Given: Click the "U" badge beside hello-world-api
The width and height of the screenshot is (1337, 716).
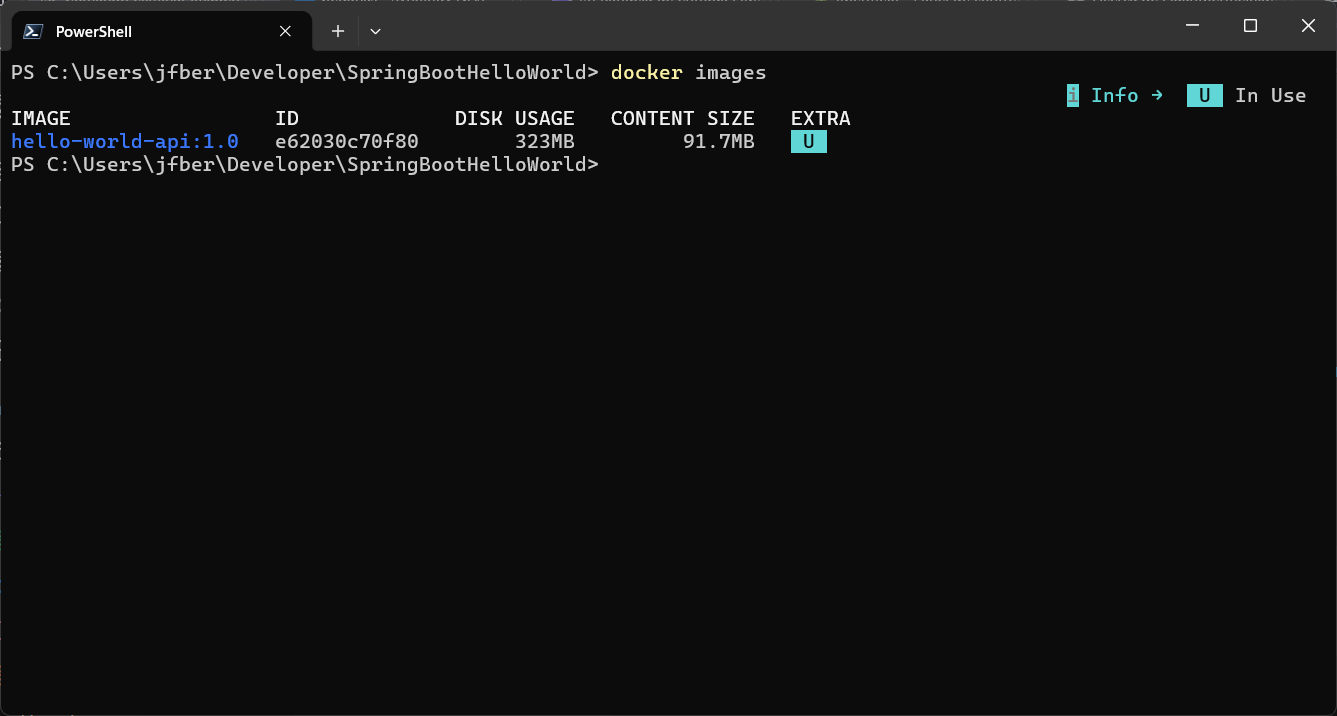Looking at the screenshot, I should click(x=808, y=141).
